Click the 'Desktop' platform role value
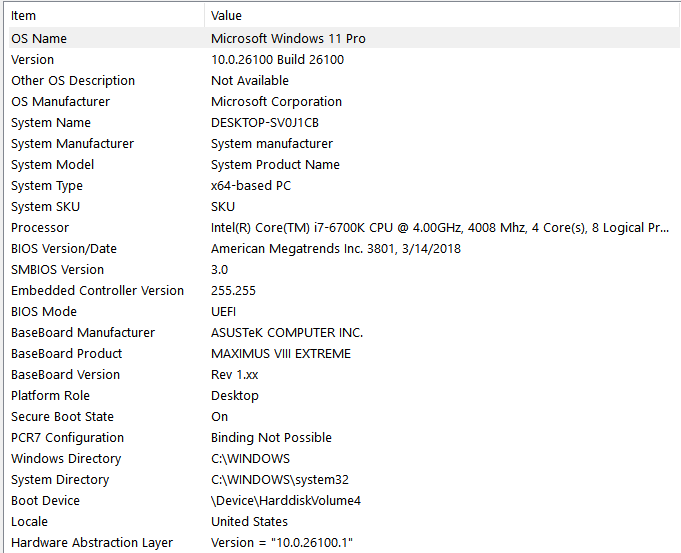Image resolution: width=681 pixels, height=553 pixels. click(x=235, y=396)
